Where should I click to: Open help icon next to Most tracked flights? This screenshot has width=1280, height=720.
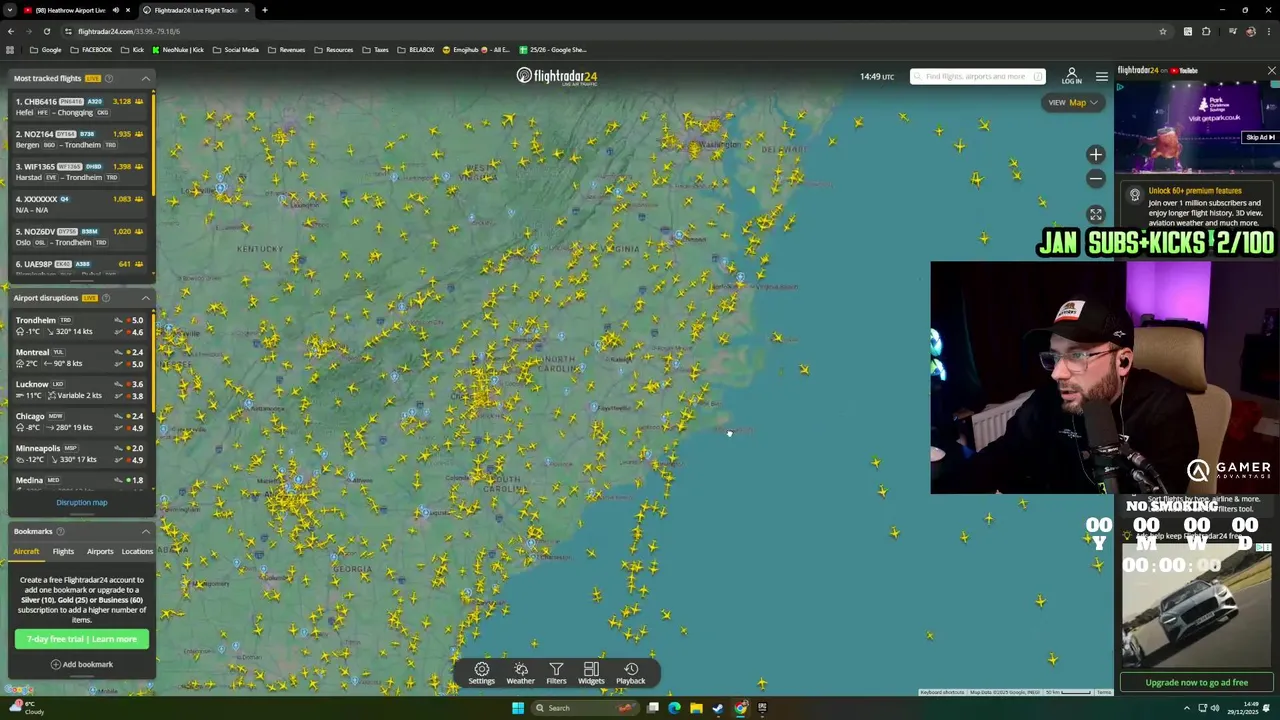pos(109,78)
